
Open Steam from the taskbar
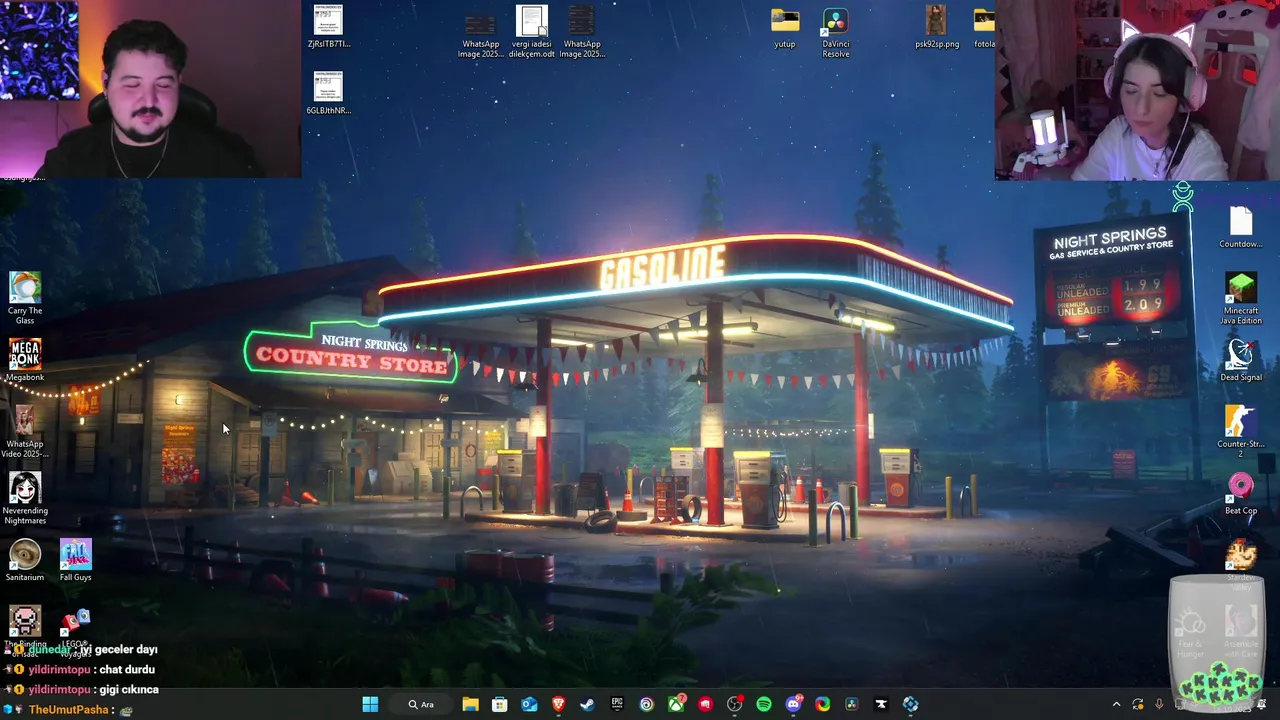(587, 704)
